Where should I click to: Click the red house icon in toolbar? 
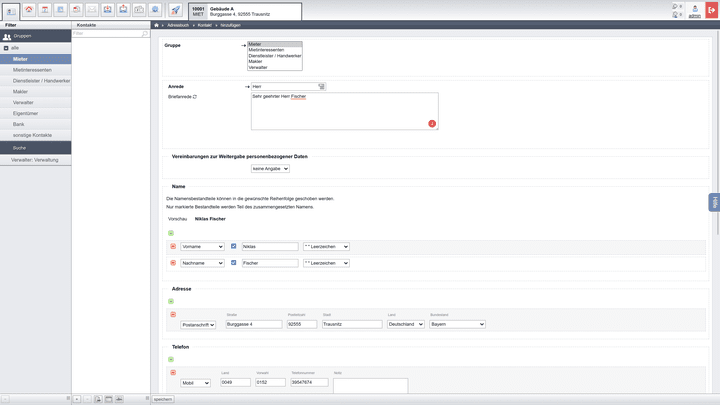28,10
